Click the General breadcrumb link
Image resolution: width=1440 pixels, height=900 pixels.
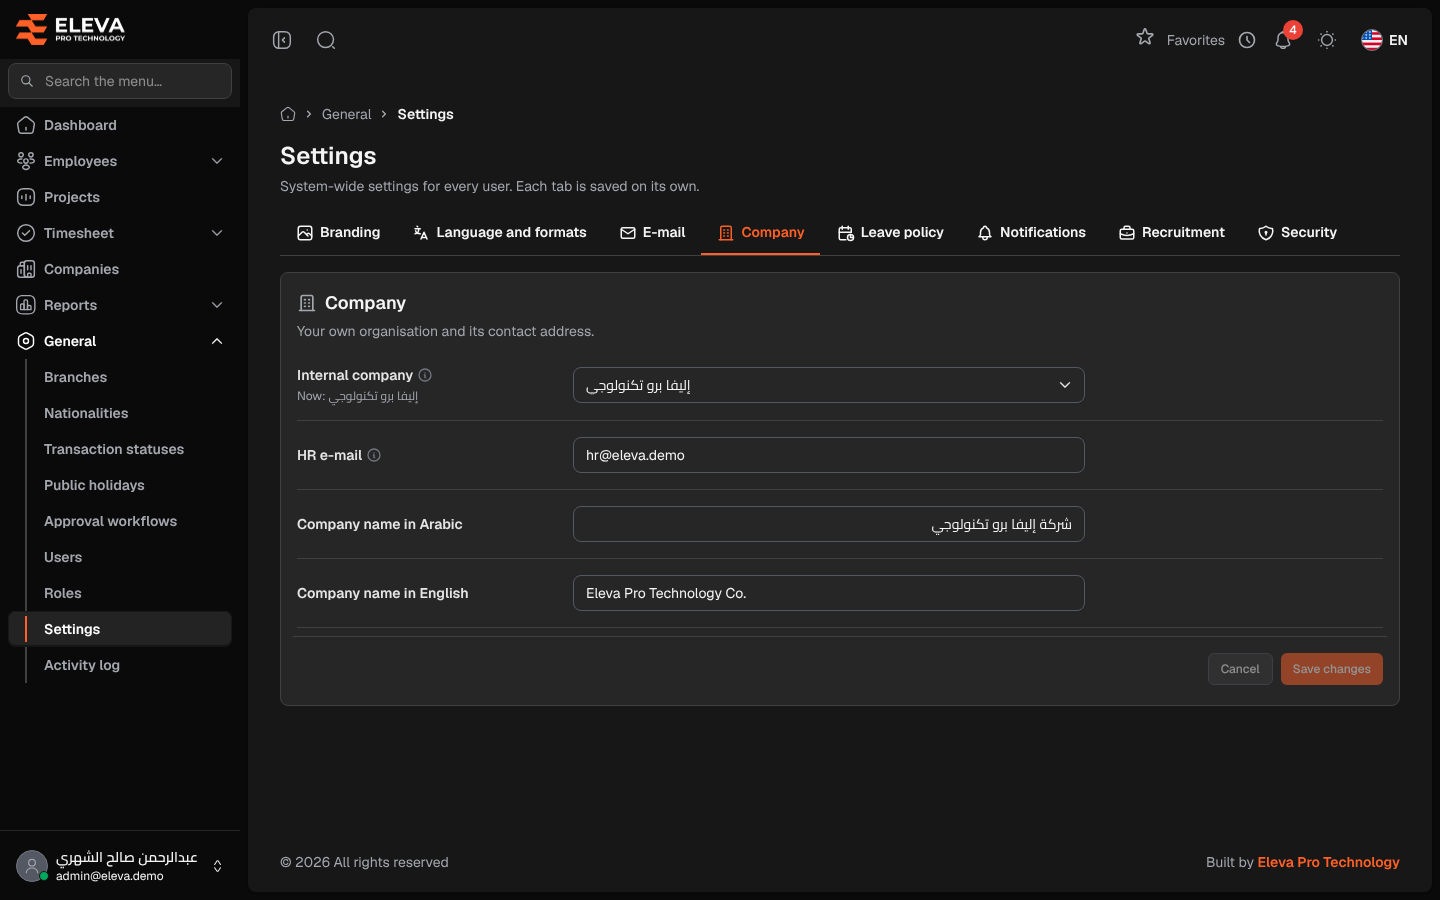(346, 114)
